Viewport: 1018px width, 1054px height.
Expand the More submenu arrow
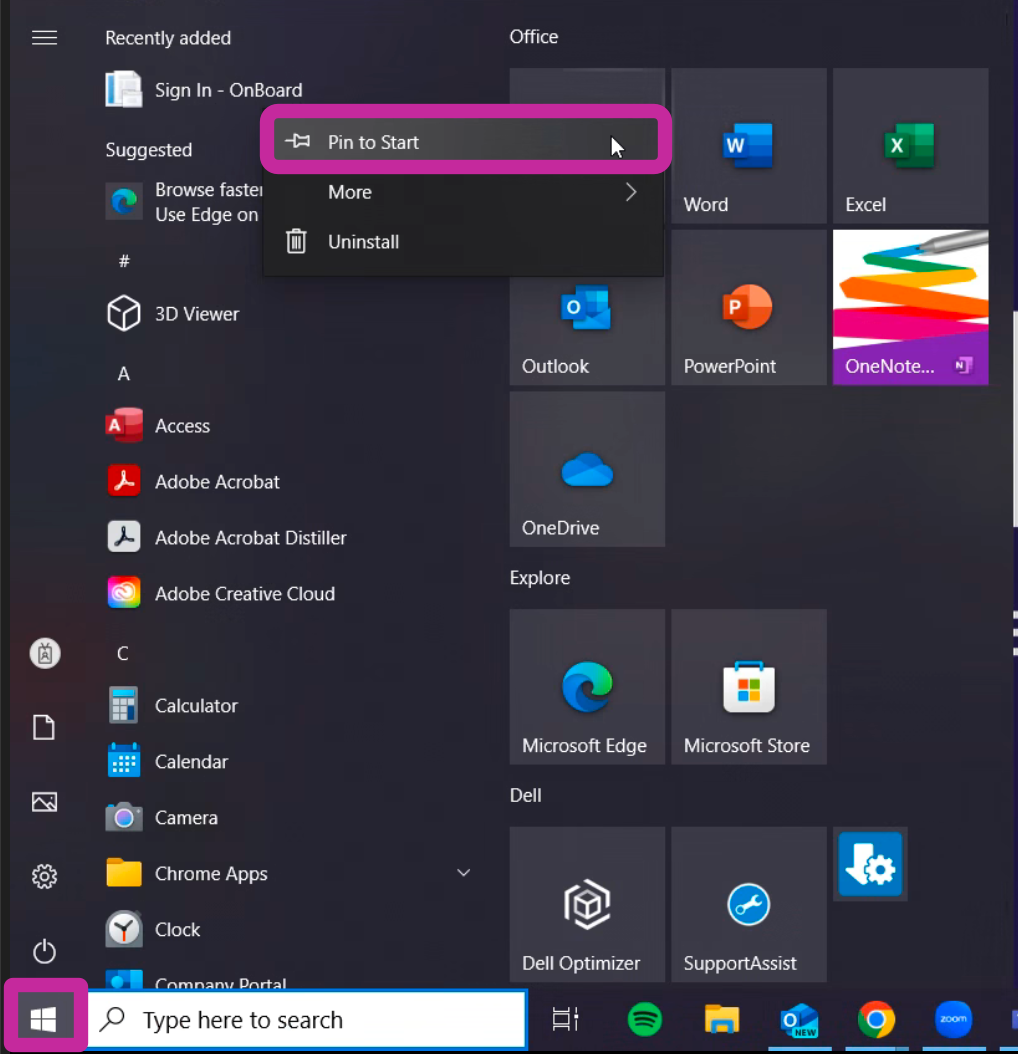631,192
